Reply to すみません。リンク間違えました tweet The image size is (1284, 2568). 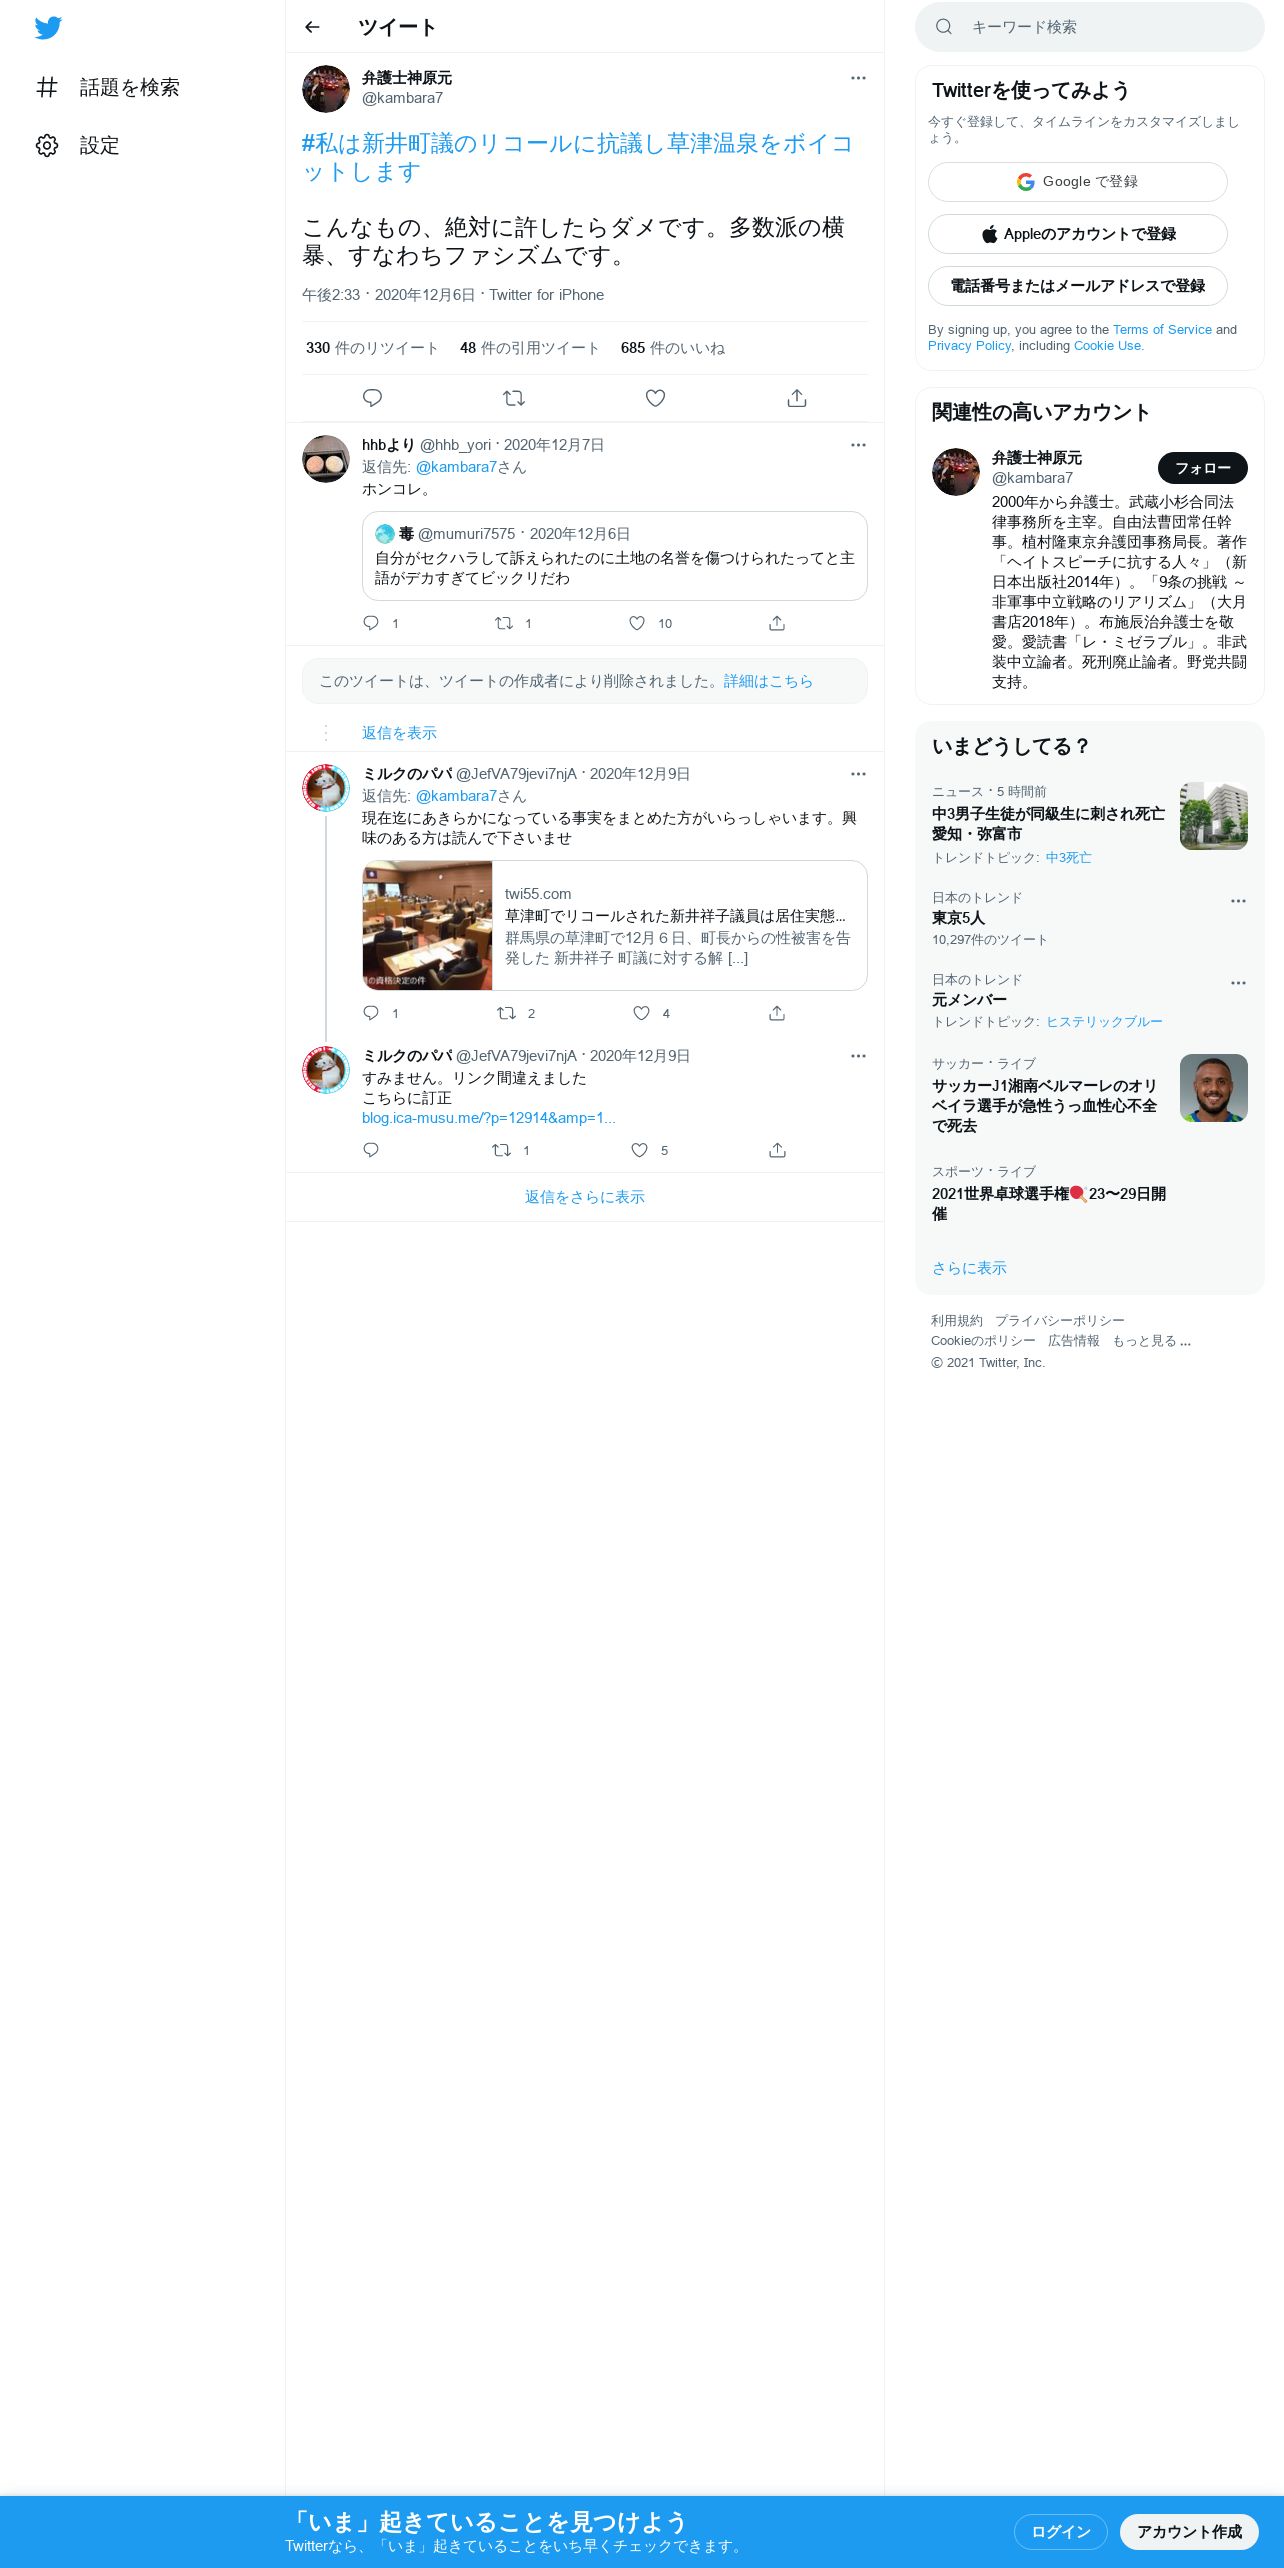[371, 1150]
